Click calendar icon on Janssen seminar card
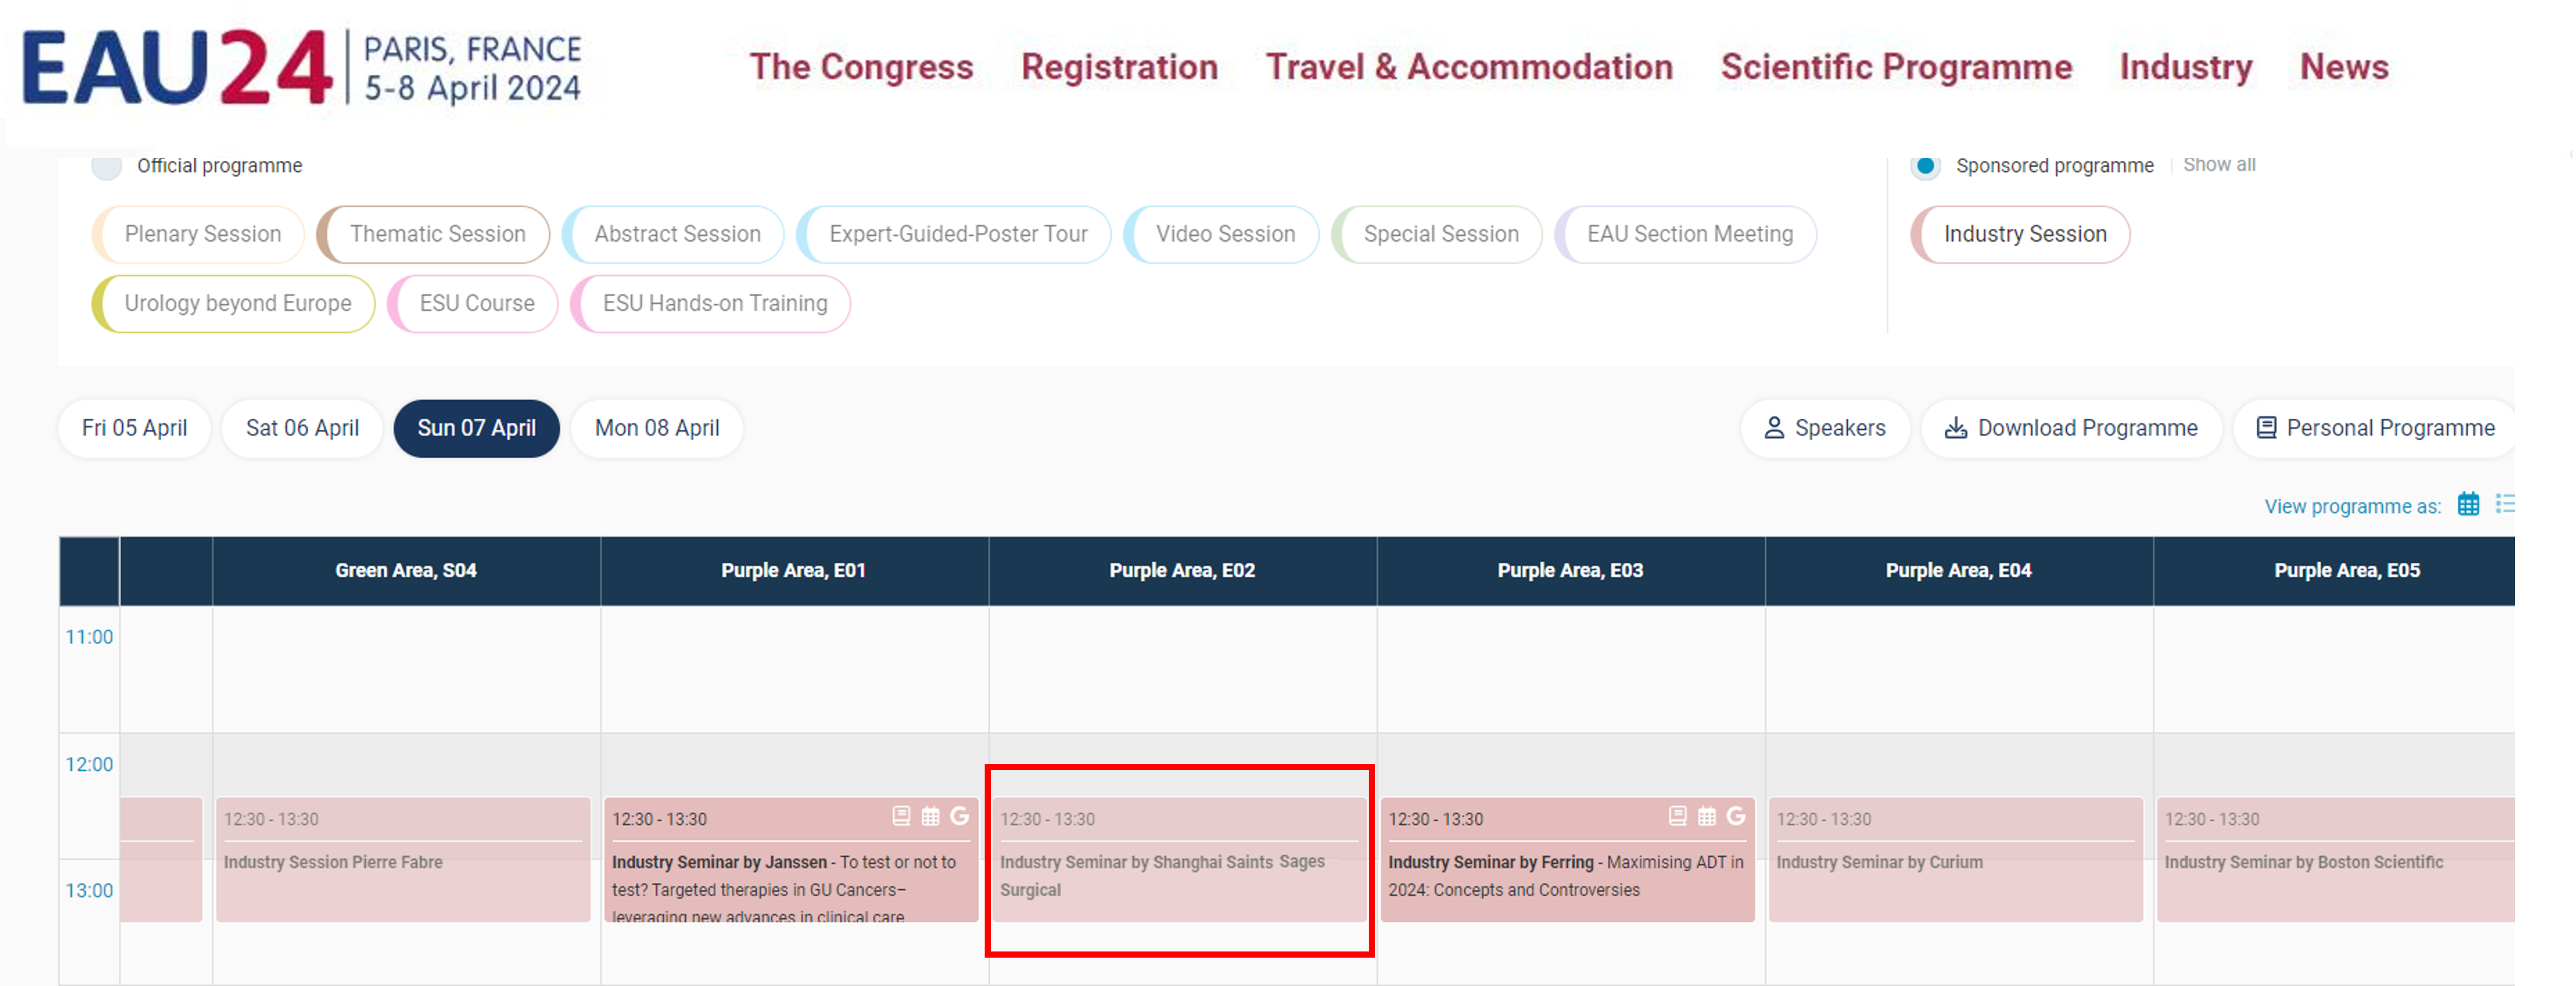The image size is (2576, 986). click(930, 816)
